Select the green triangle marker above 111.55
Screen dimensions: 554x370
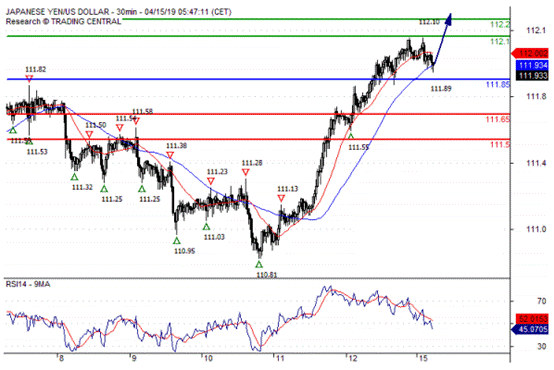click(350, 136)
